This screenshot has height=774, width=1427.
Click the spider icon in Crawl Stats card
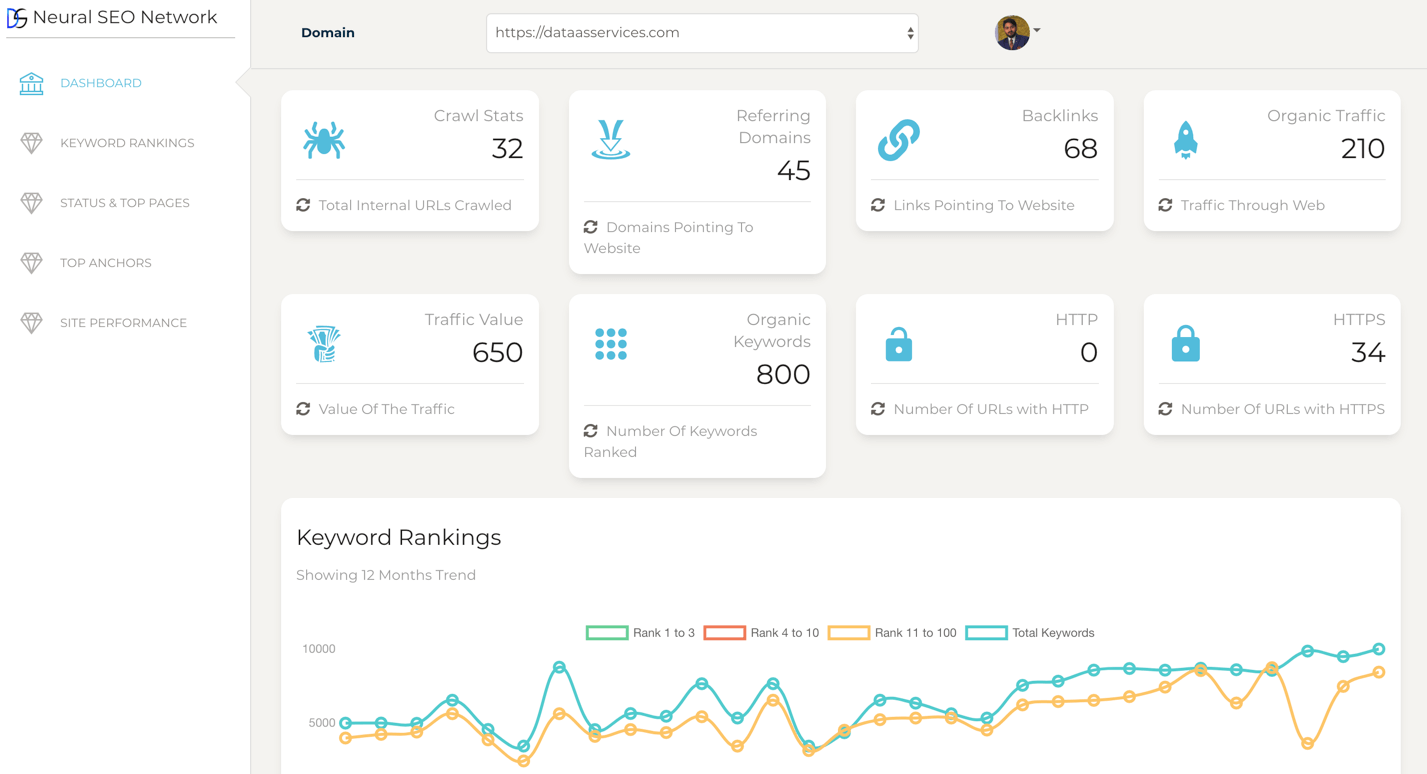[x=324, y=140]
